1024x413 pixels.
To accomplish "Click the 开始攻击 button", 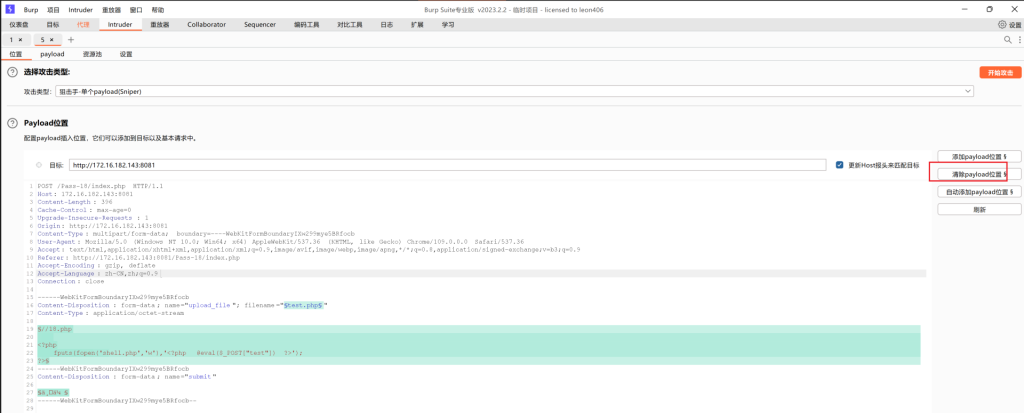I will [x=1000, y=73].
